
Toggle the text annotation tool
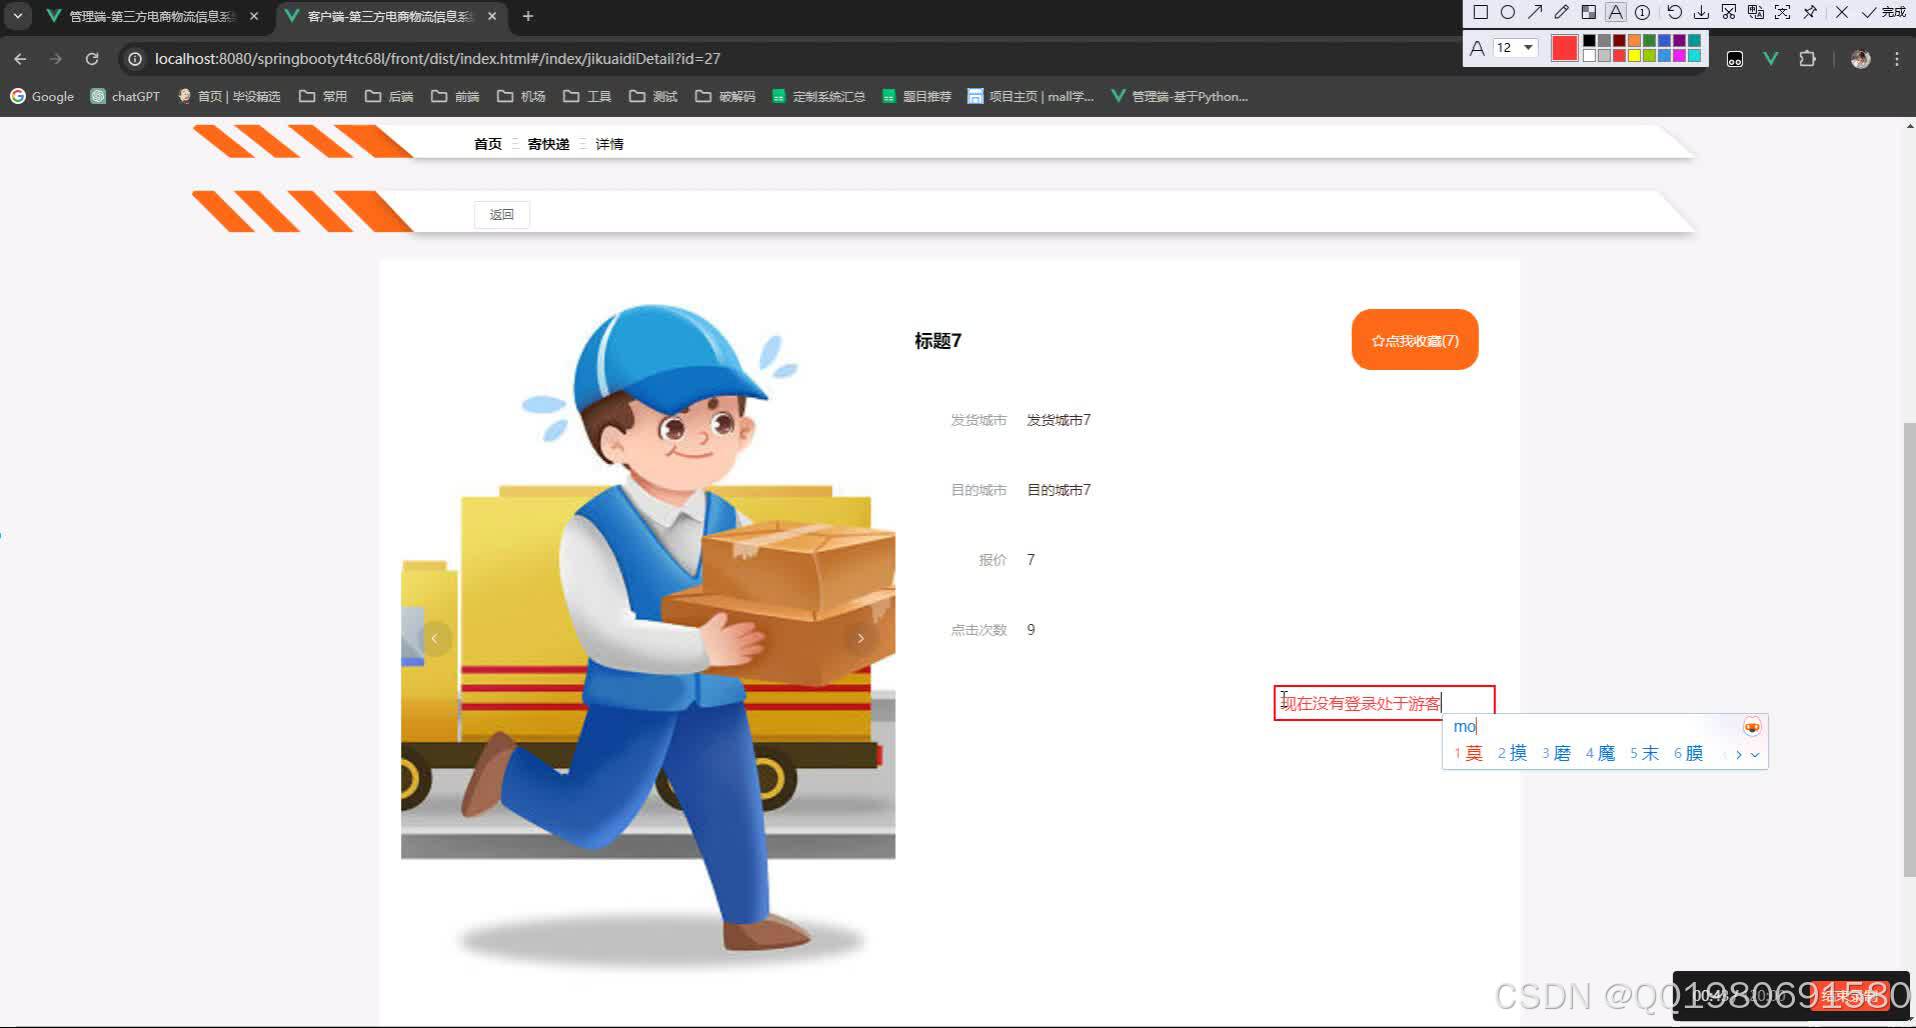[x=1615, y=13]
